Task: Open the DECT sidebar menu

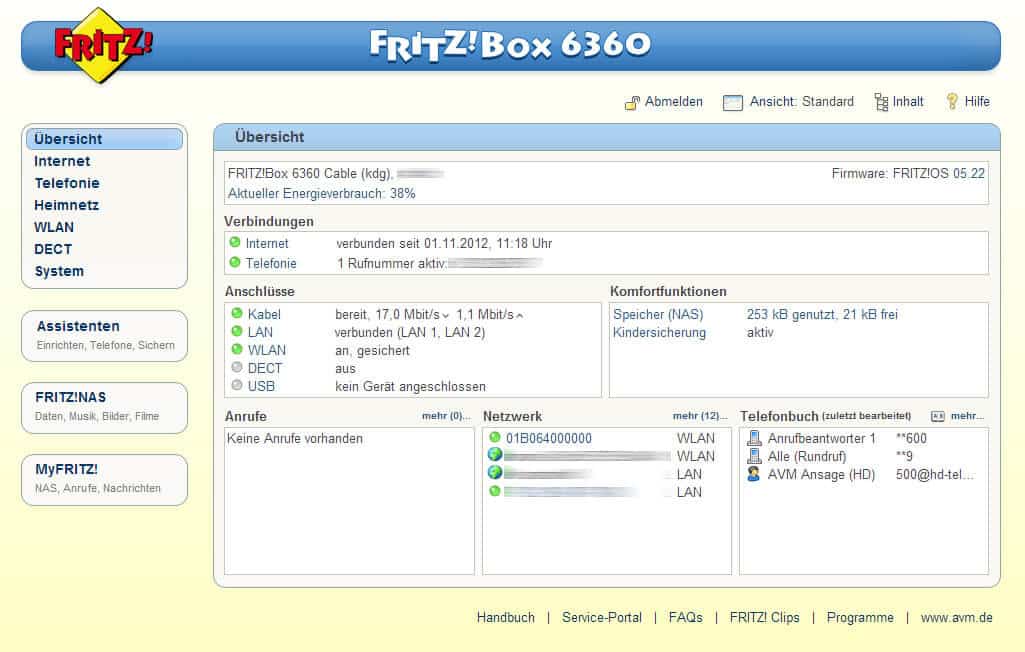Action: click(x=53, y=249)
